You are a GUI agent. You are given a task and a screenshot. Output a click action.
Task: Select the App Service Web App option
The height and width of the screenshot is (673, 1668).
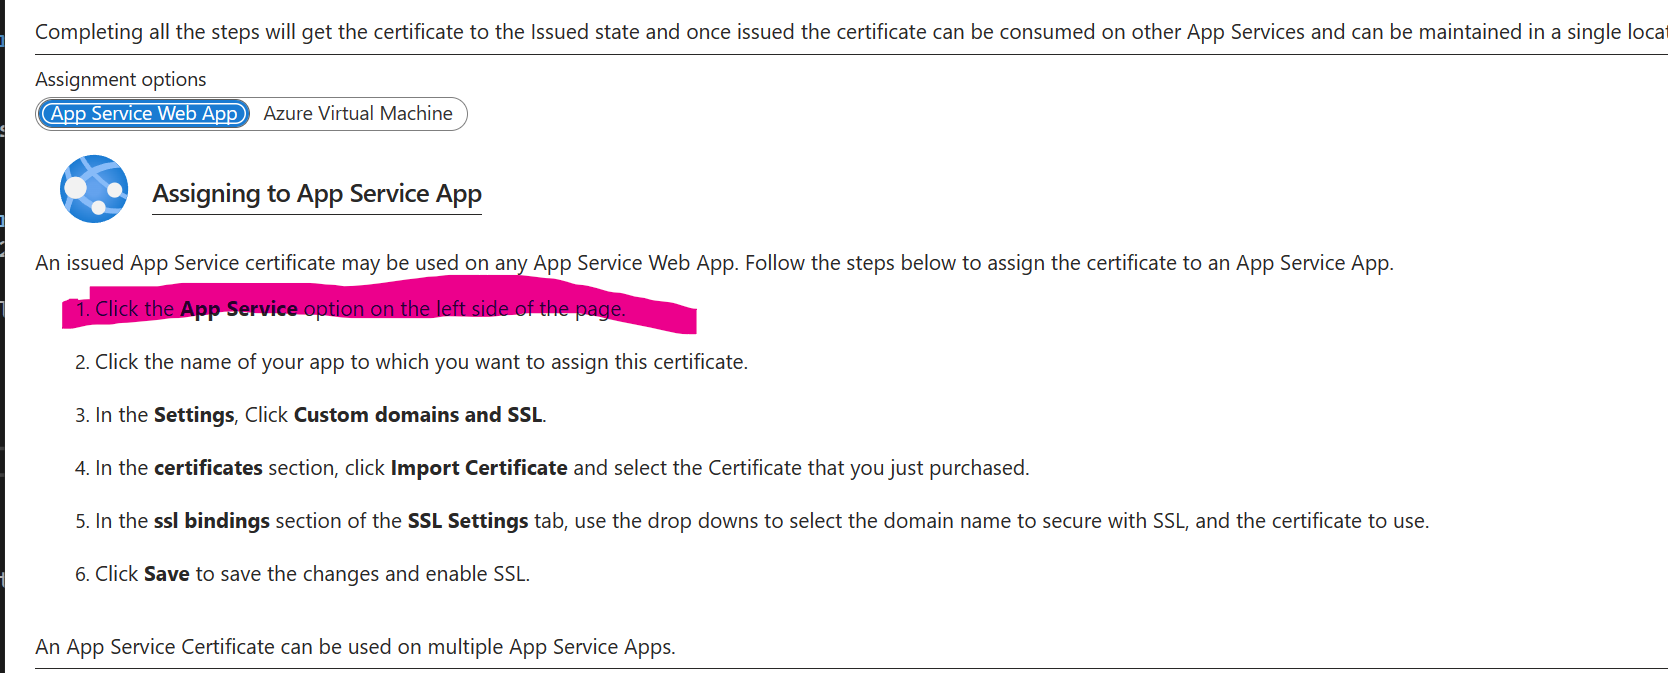tap(144, 114)
